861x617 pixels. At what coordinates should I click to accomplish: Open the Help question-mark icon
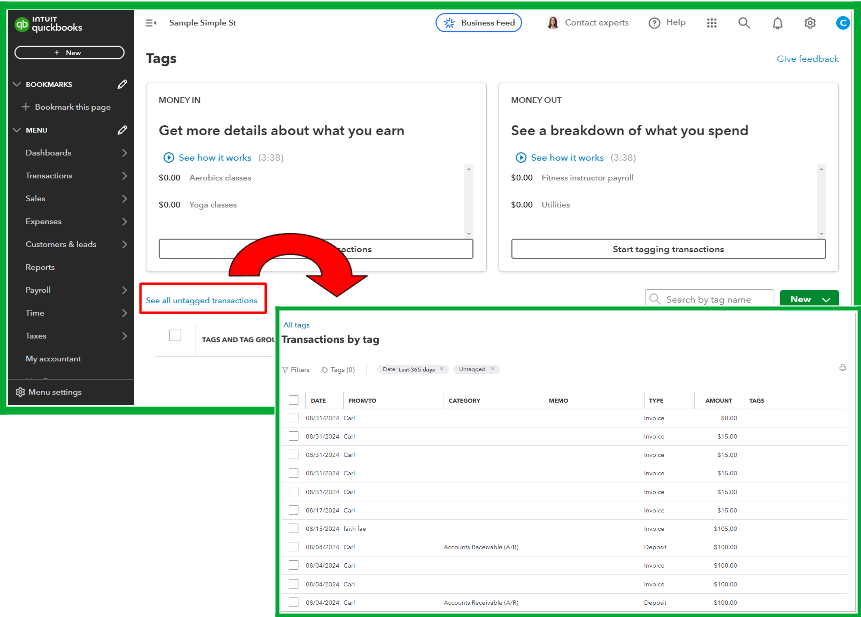(x=654, y=23)
